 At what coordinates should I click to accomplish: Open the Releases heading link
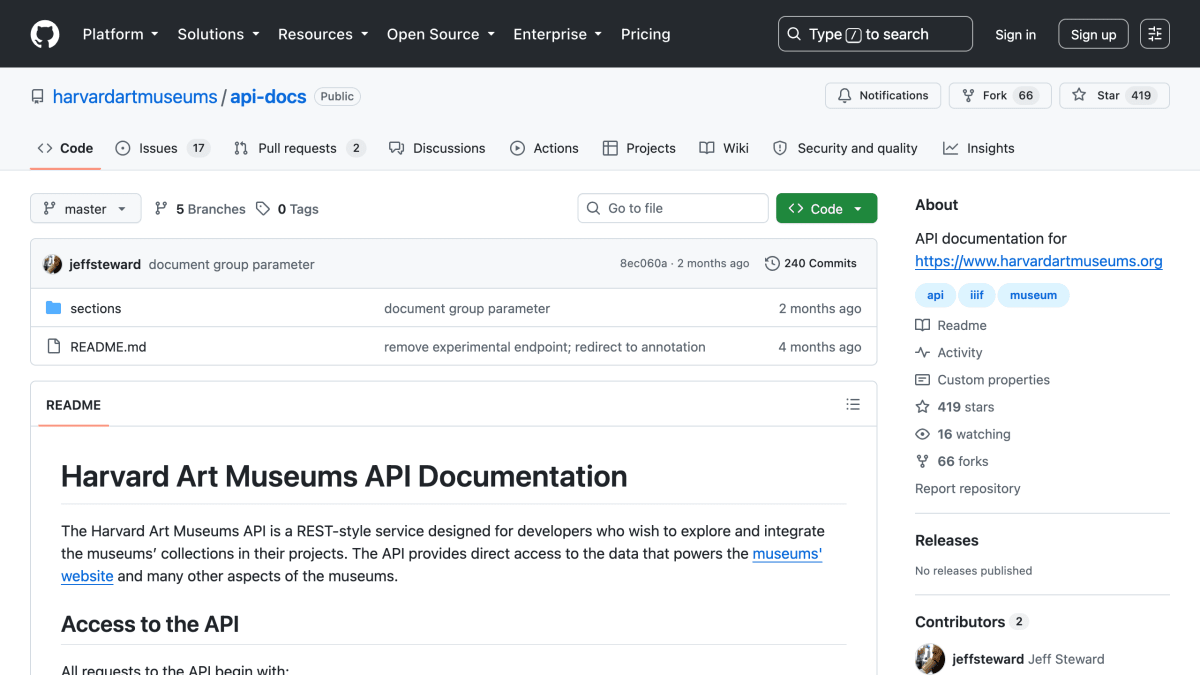point(947,540)
